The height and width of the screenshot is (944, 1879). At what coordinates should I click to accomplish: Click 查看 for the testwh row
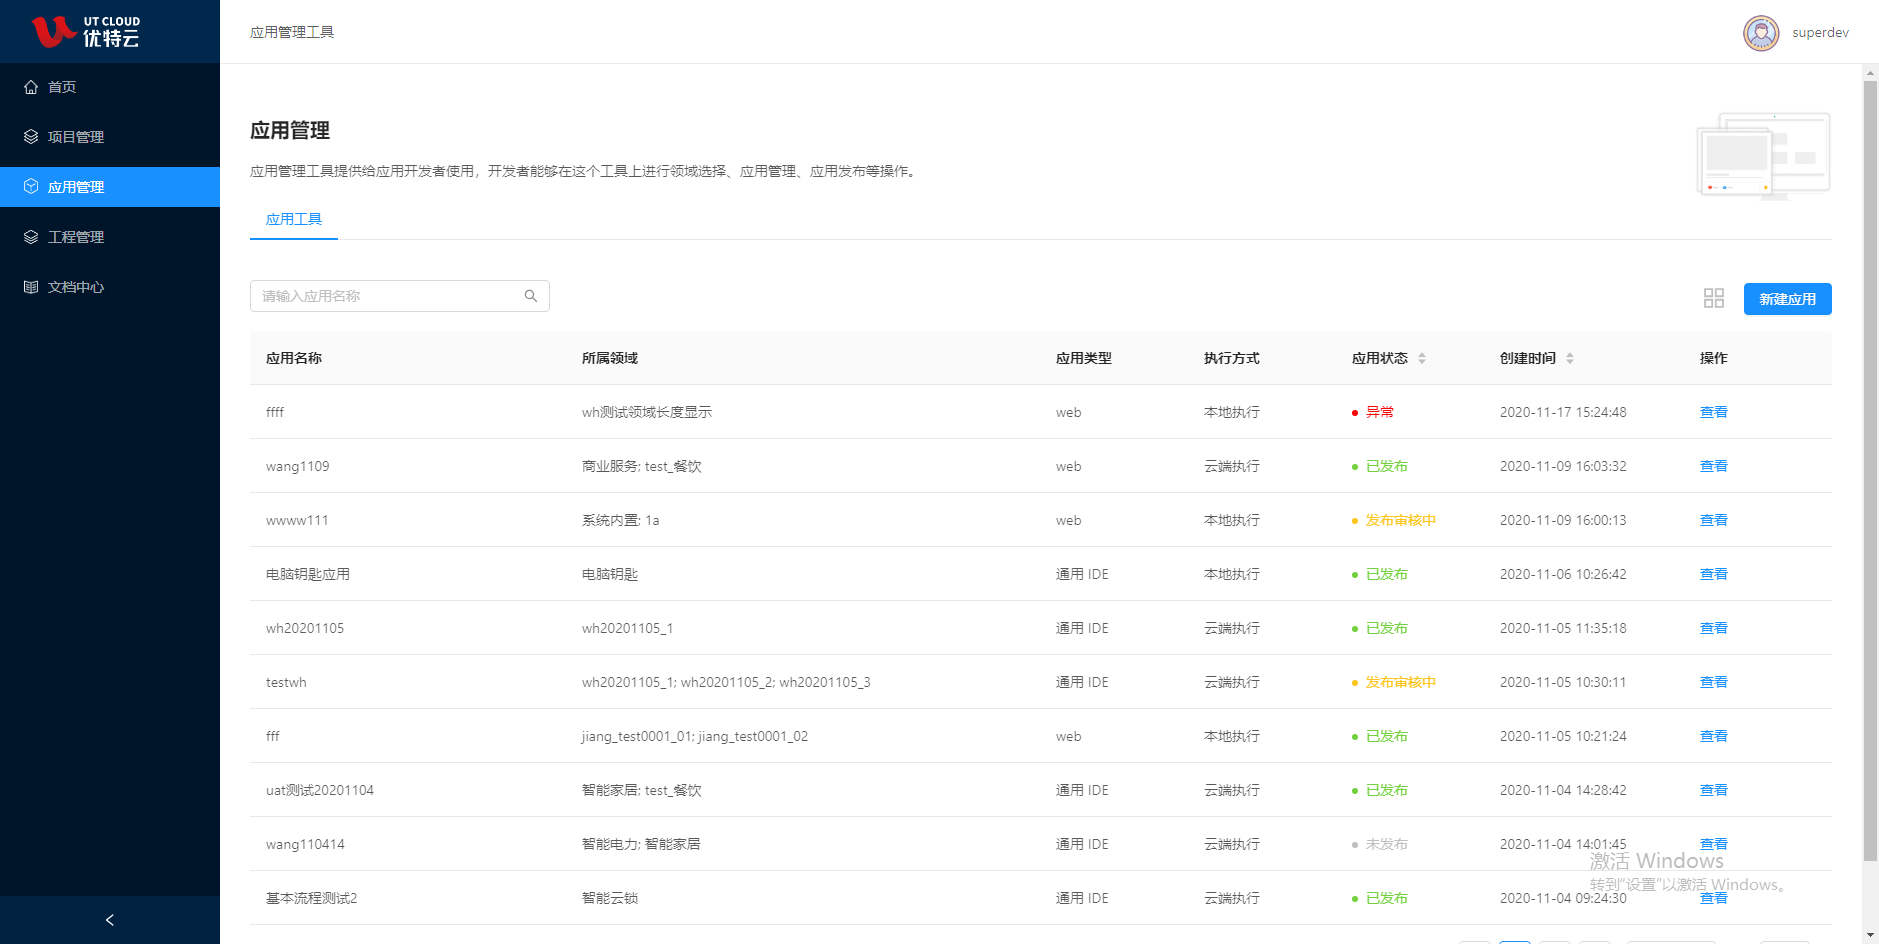[1714, 682]
